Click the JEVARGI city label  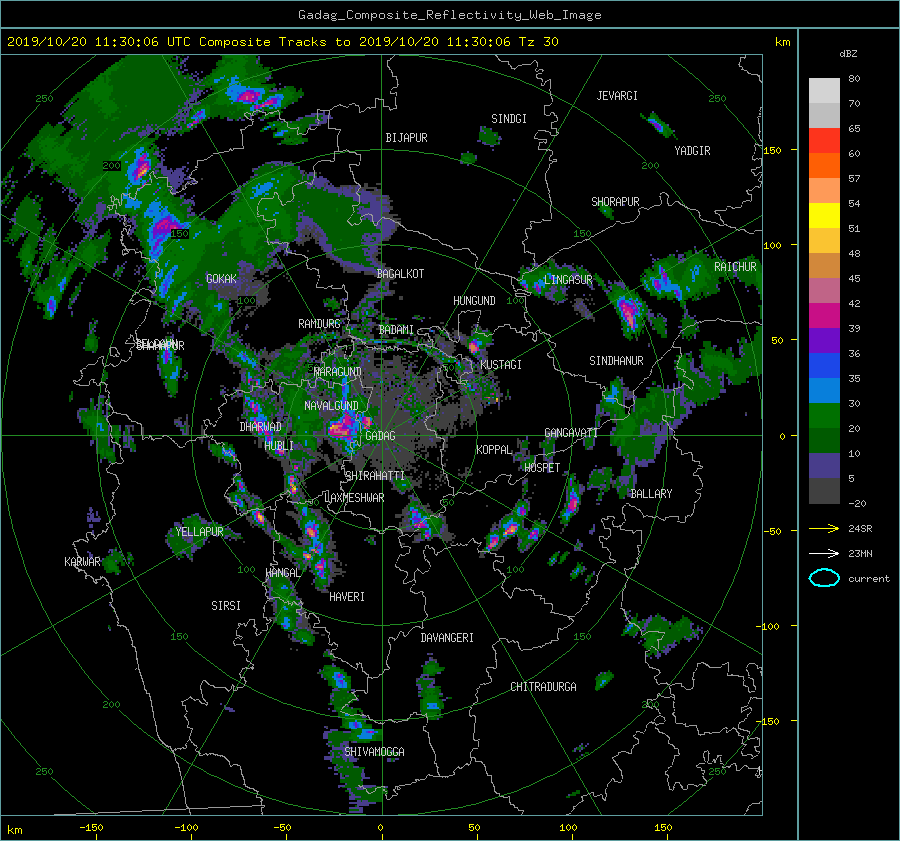[617, 96]
